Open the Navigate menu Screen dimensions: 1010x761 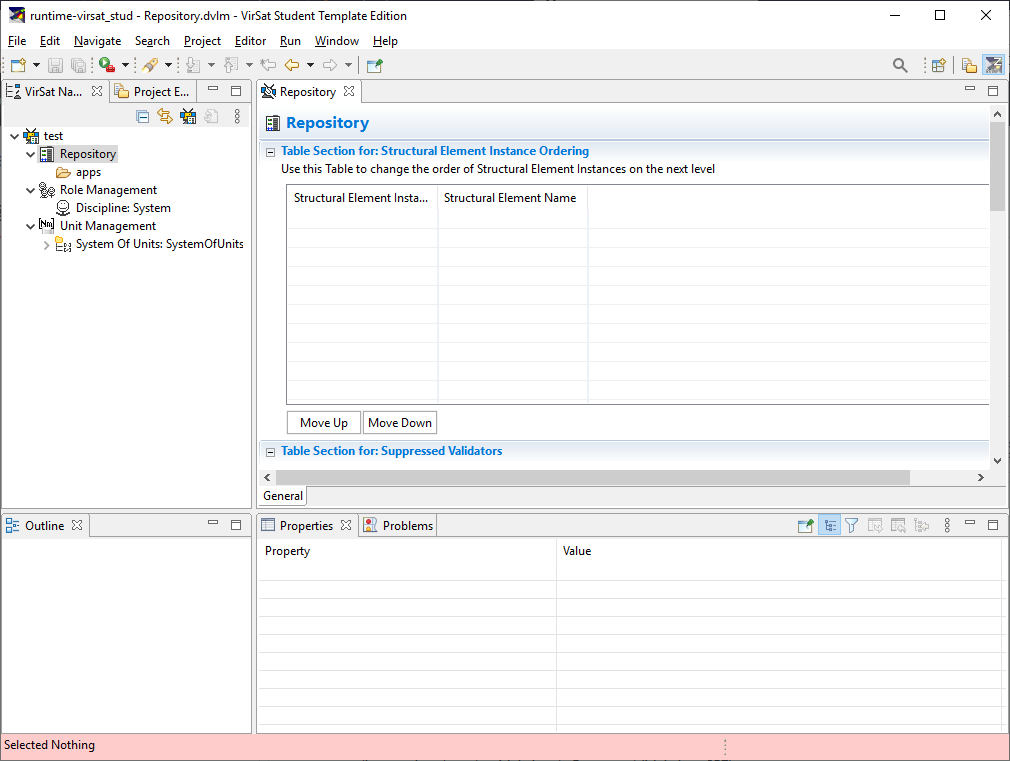[x=97, y=41]
